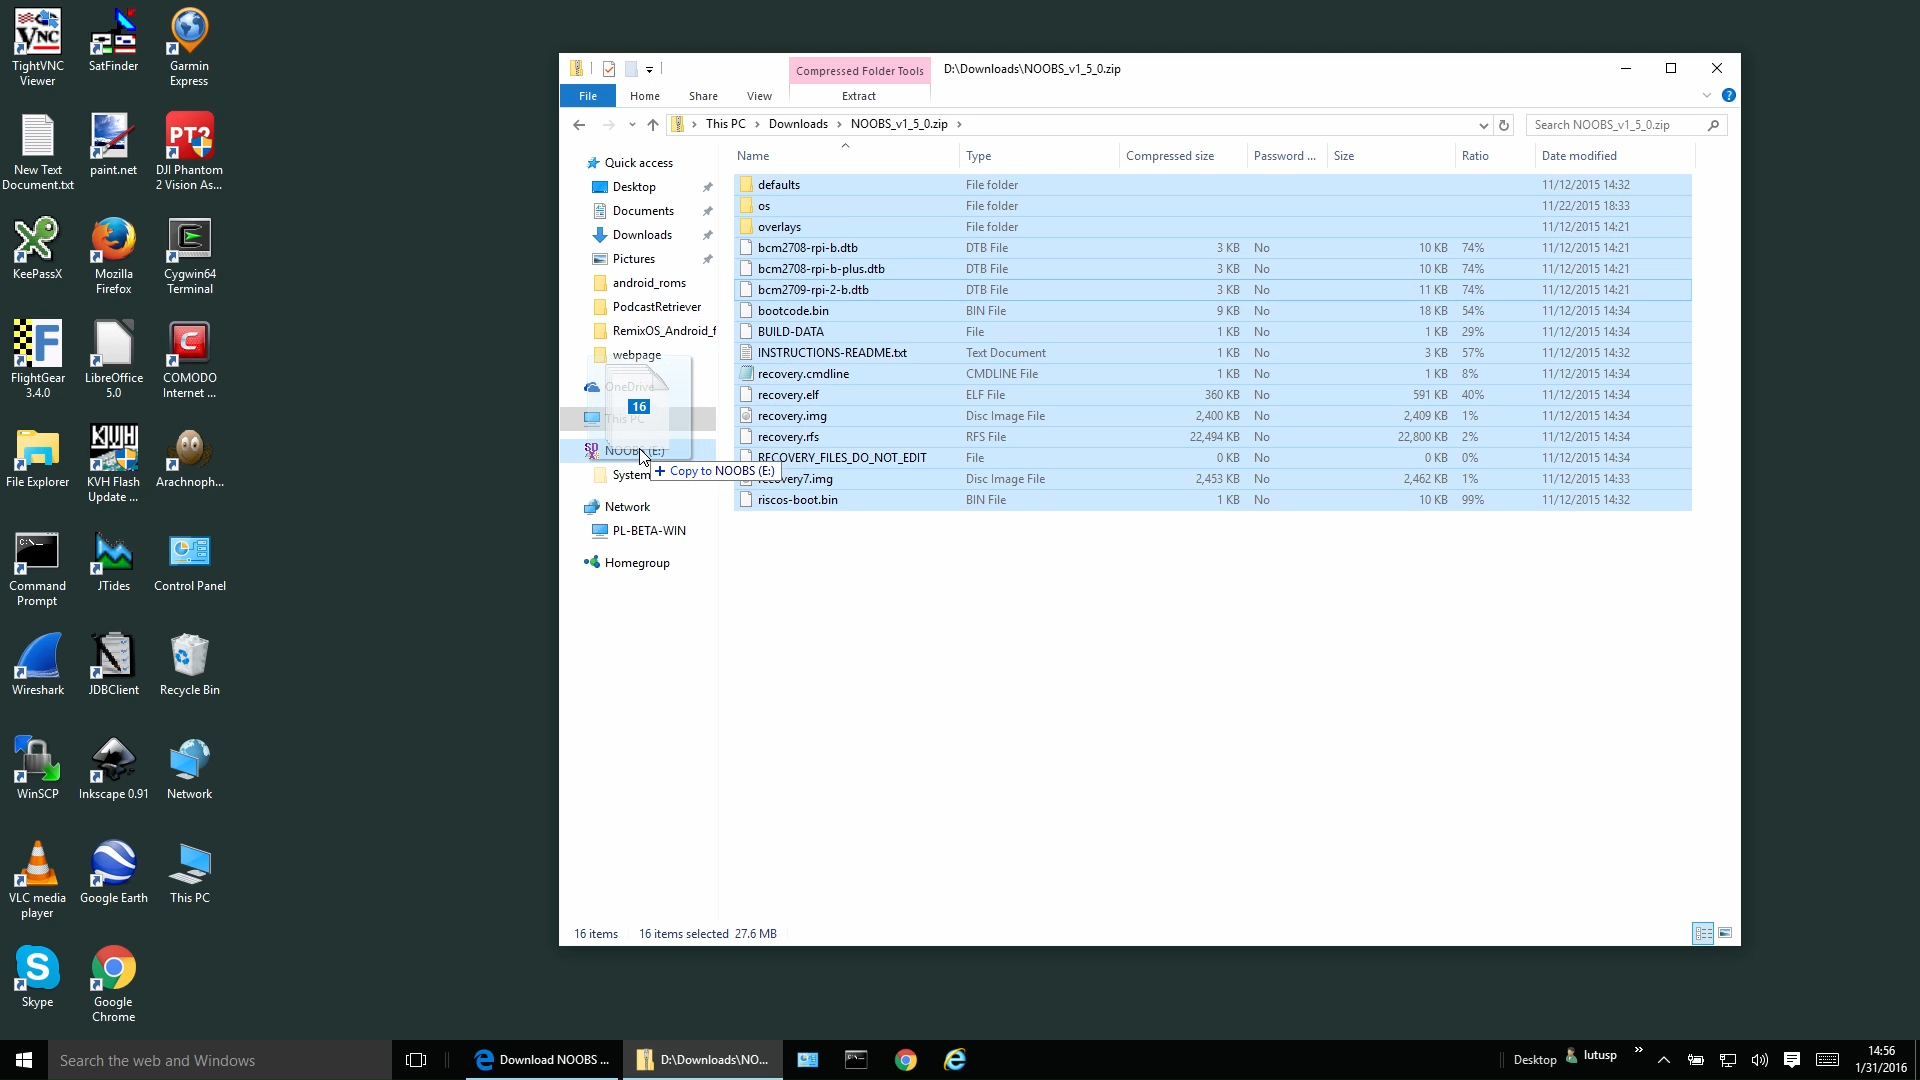This screenshot has width=1920, height=1080.
Task: Go back using the back arrow
Action: point(579,125)
